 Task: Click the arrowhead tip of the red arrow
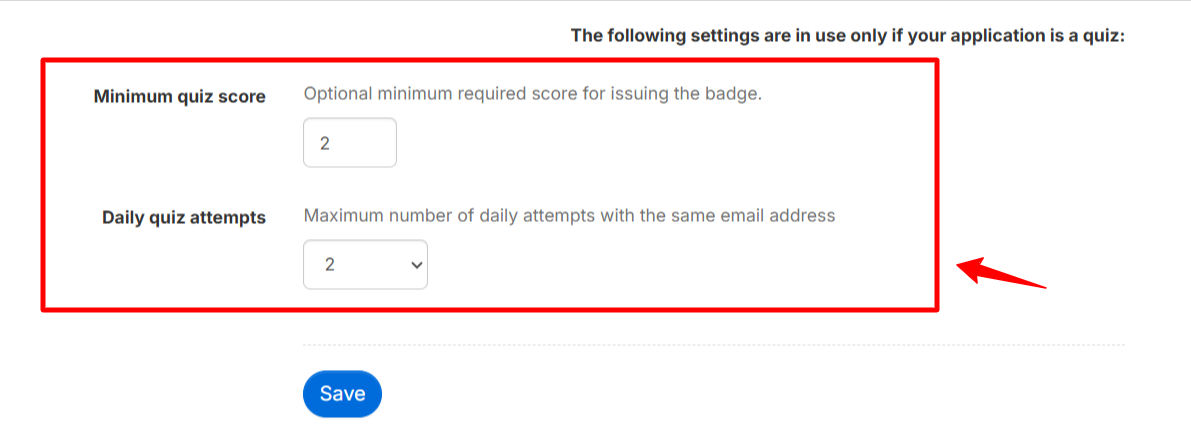coord(961,265)
